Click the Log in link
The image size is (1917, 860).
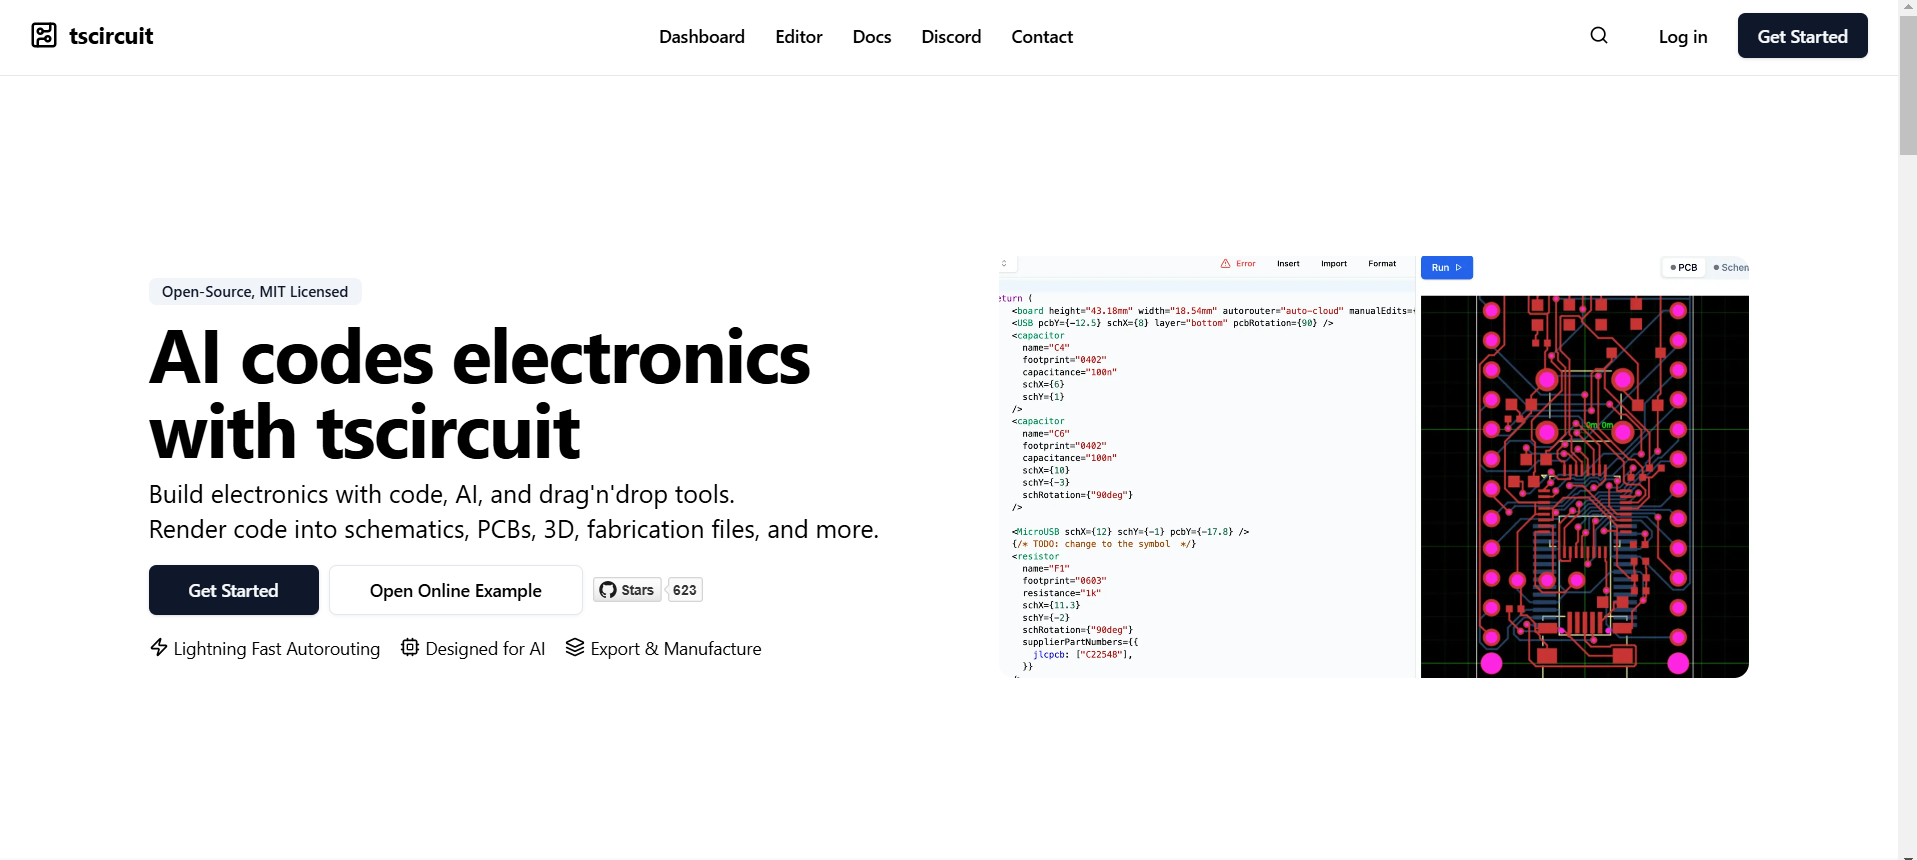1683,37
